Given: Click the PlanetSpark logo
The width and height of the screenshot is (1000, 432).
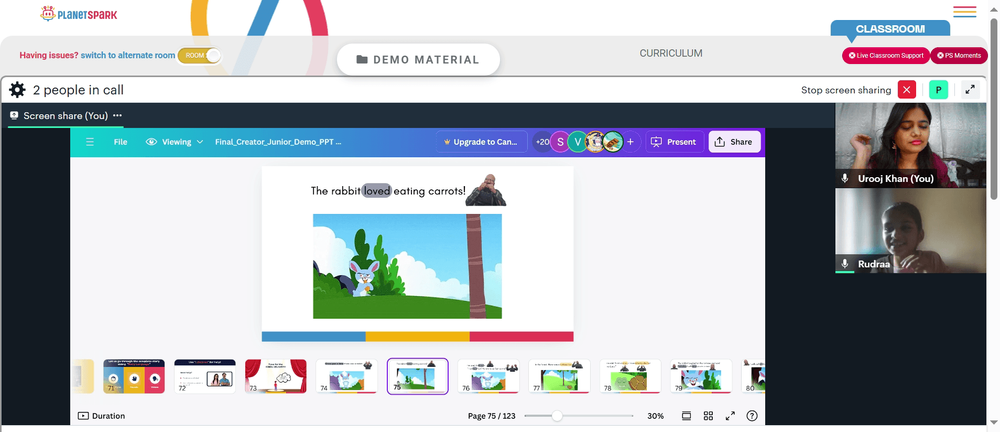Looking at the screenshot, I should pos(78,14).
